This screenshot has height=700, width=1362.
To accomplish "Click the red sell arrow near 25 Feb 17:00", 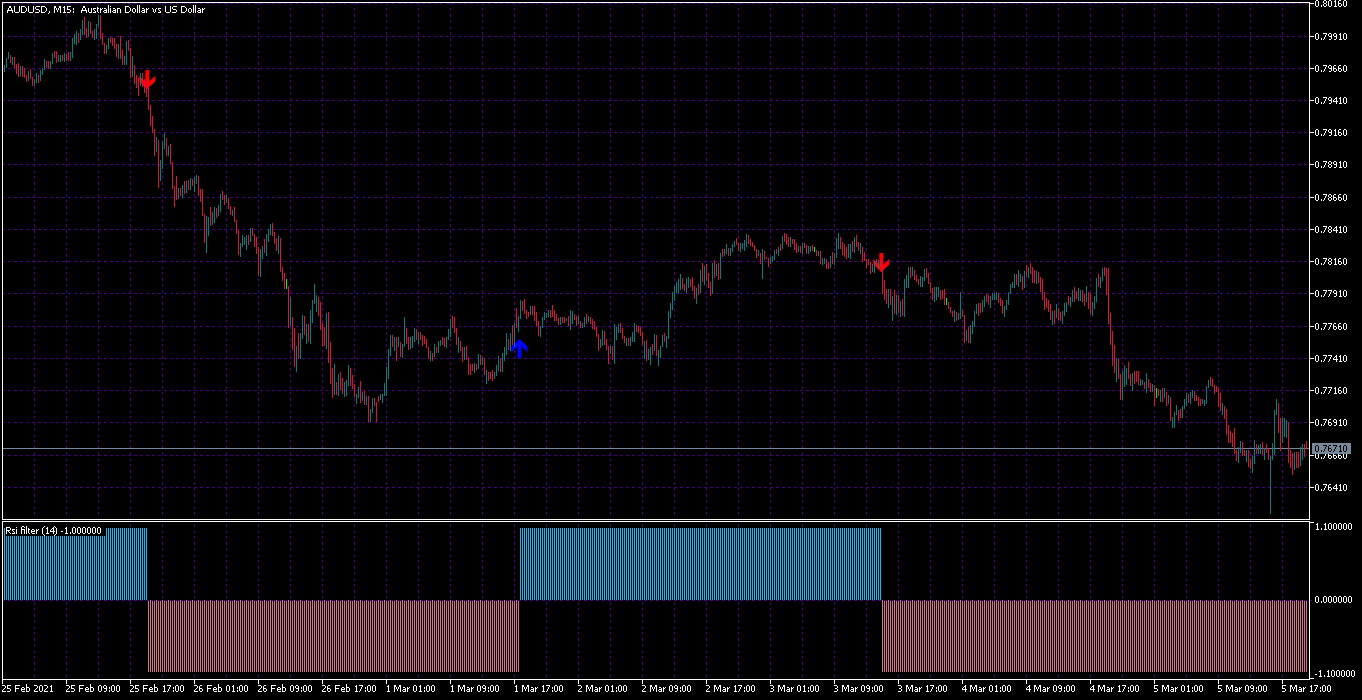I will point(148,79).
